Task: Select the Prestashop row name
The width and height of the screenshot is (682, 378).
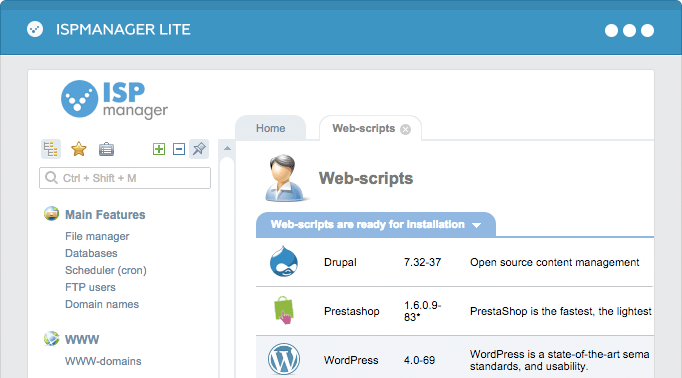Action: pos(351,311)
